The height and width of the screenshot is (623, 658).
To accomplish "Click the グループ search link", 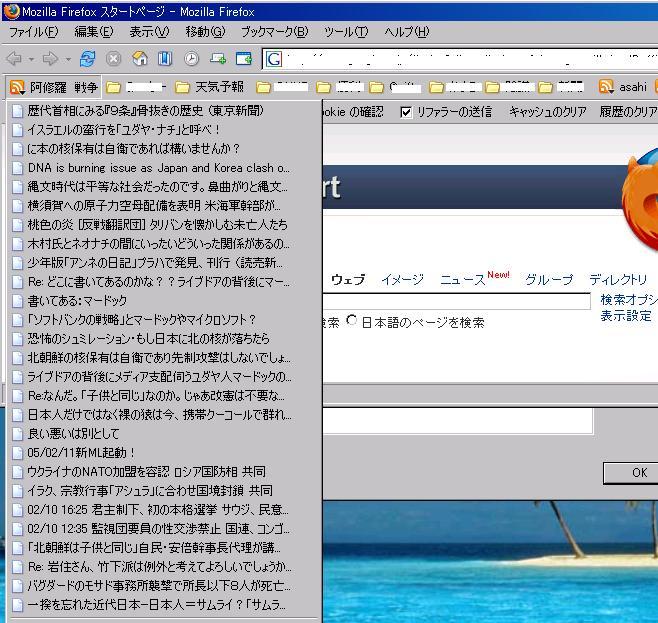I will click(549, 279).
